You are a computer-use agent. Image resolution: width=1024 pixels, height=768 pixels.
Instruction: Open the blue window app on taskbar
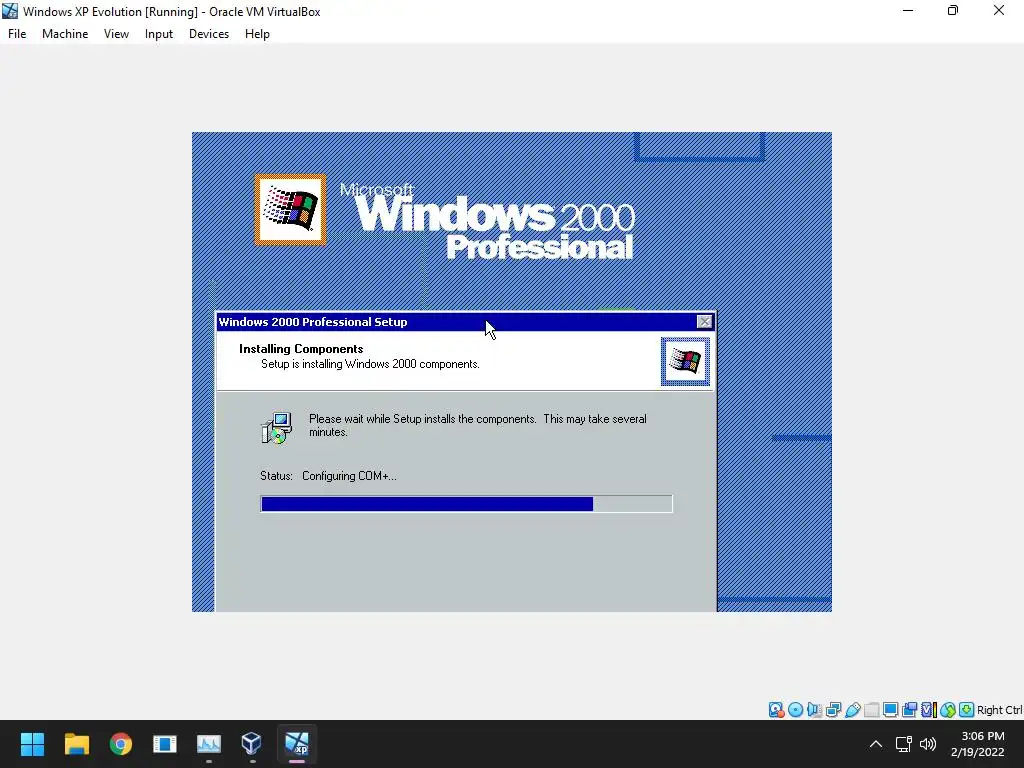[x=165, y=744]
